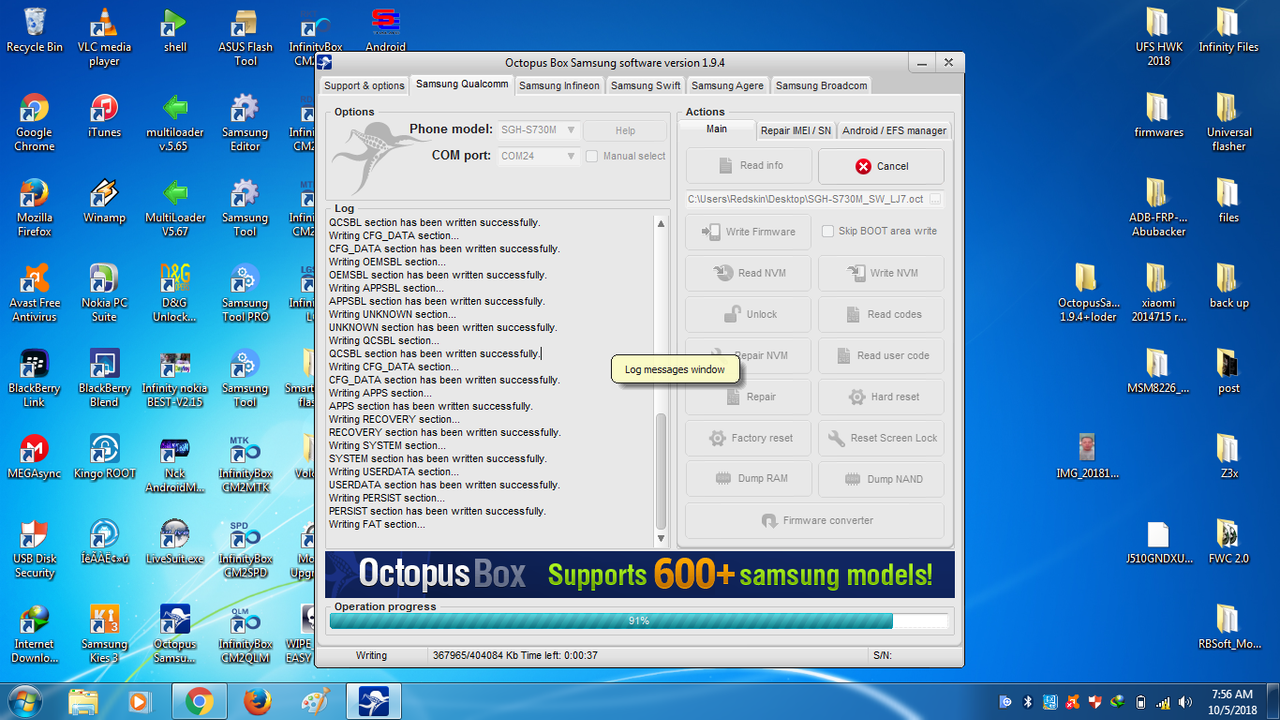Click the Read info button
Viewport: 1280px width, 720px height.
(x=748, y=166)
